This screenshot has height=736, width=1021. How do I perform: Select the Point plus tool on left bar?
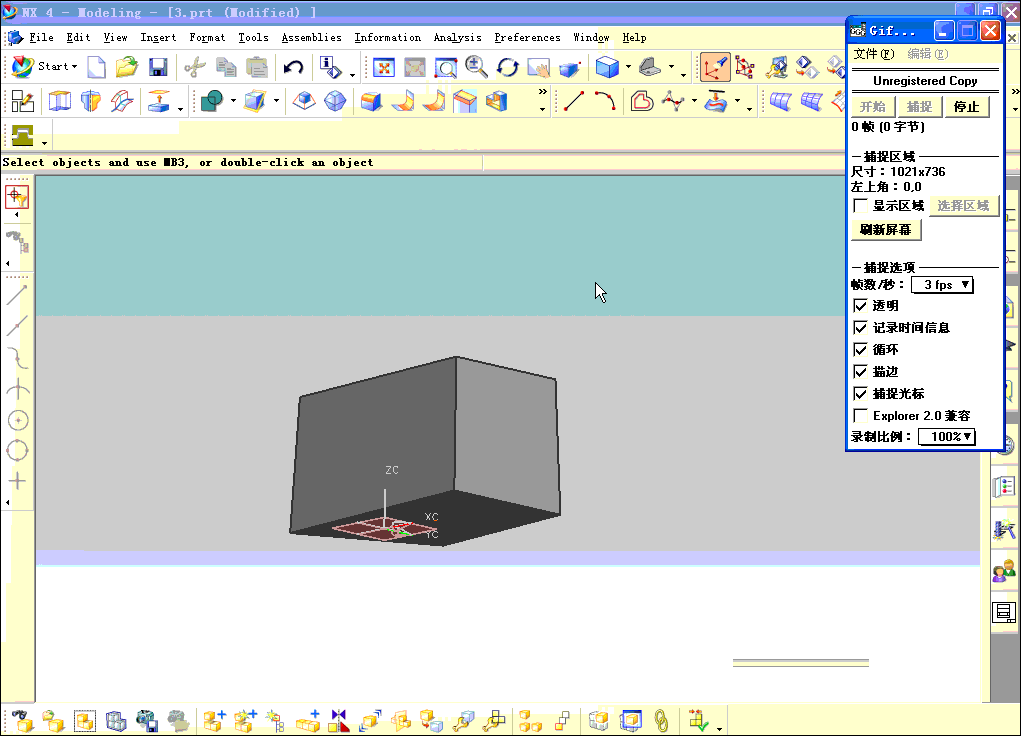pos(17,481)
